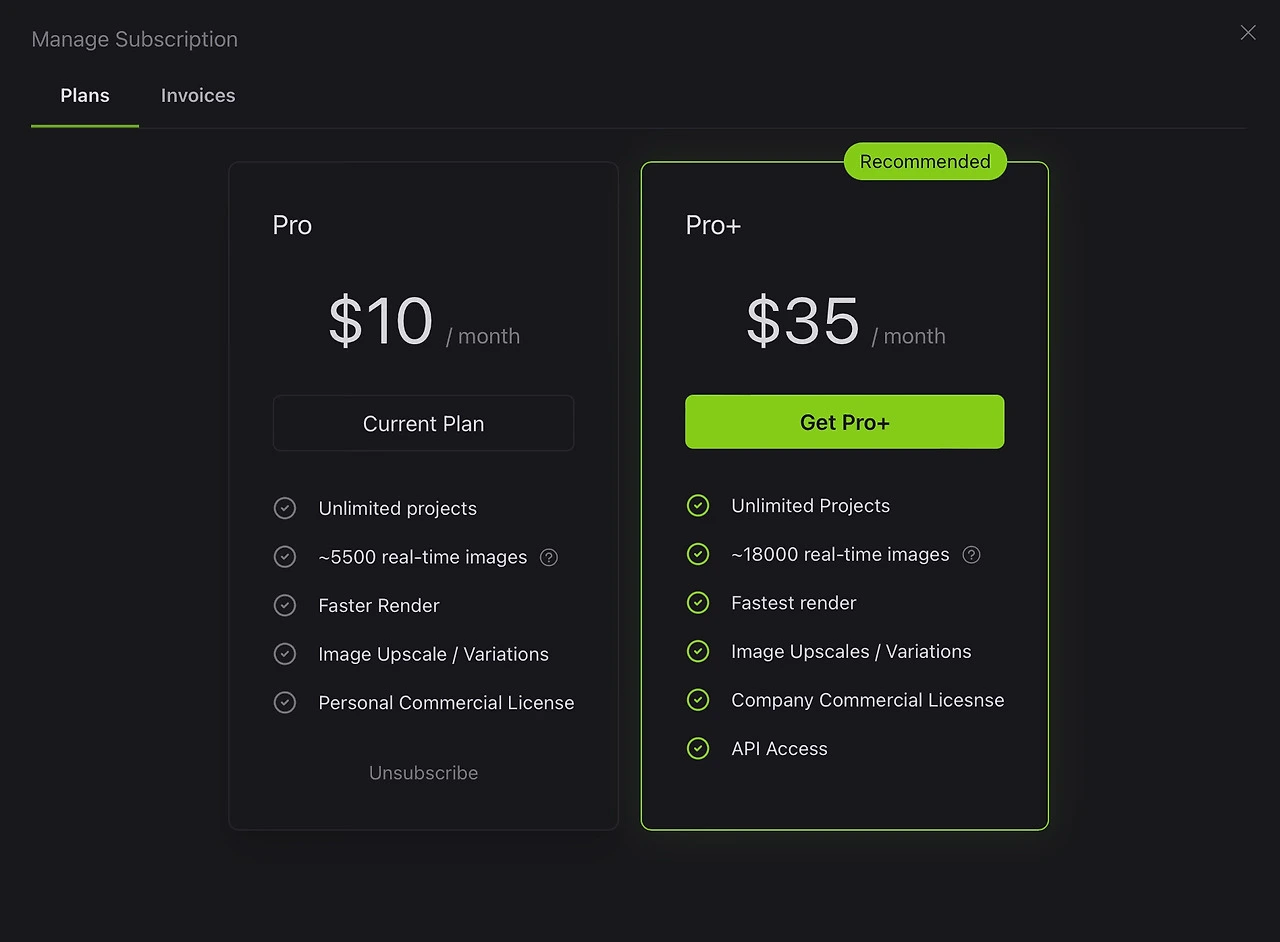The image size is (1280, 942).
Task: Close the Manage Subscription dialog
Action: (x=1248, y=33)
